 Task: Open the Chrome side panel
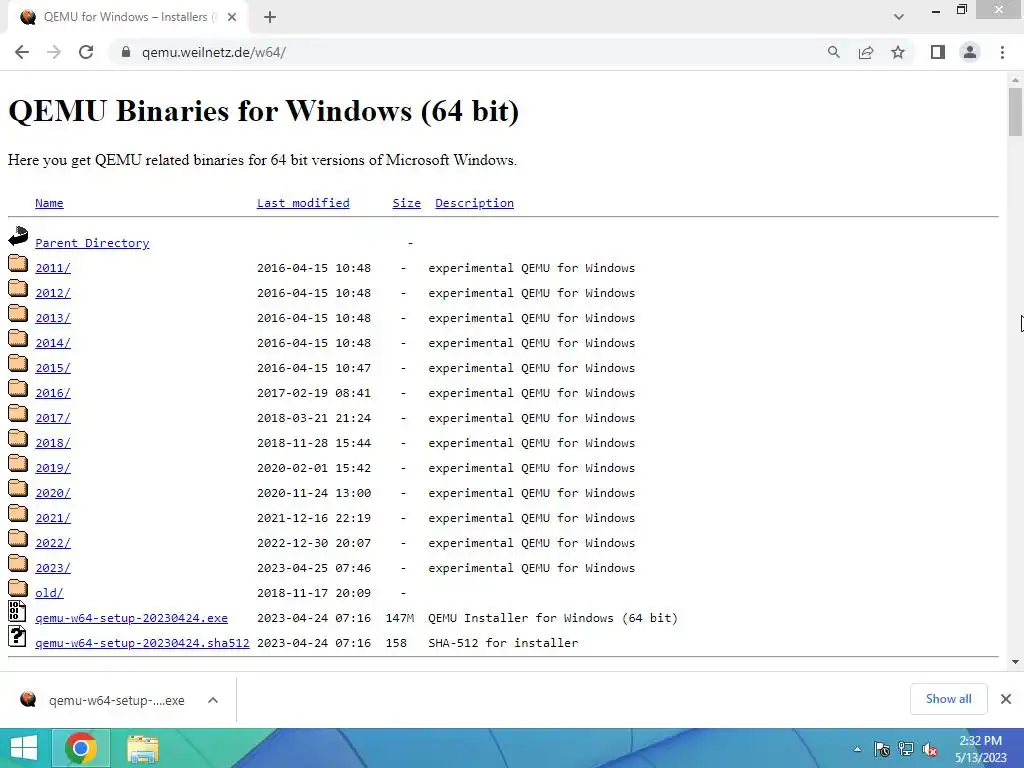[x=938, y=52]
